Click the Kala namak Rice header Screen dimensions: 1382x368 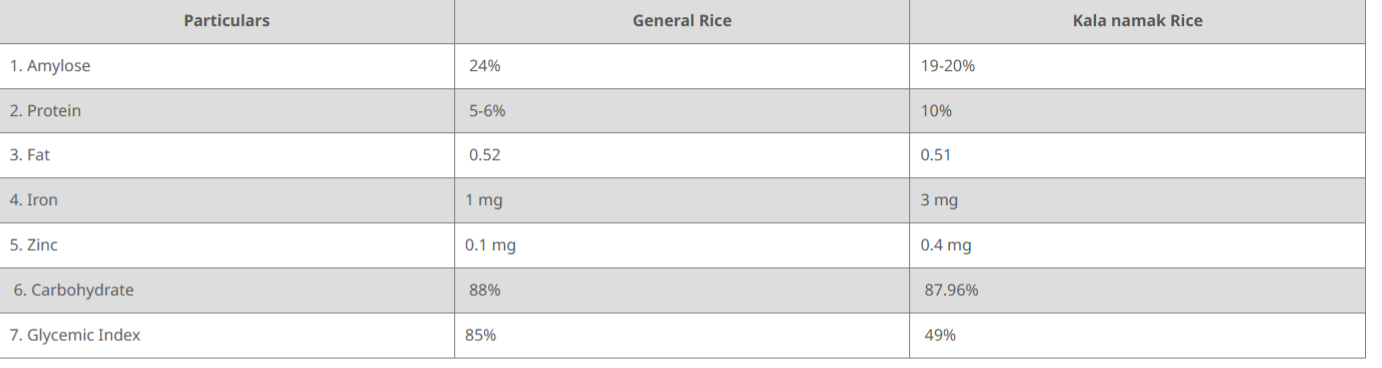click(x=1137, y=20)
